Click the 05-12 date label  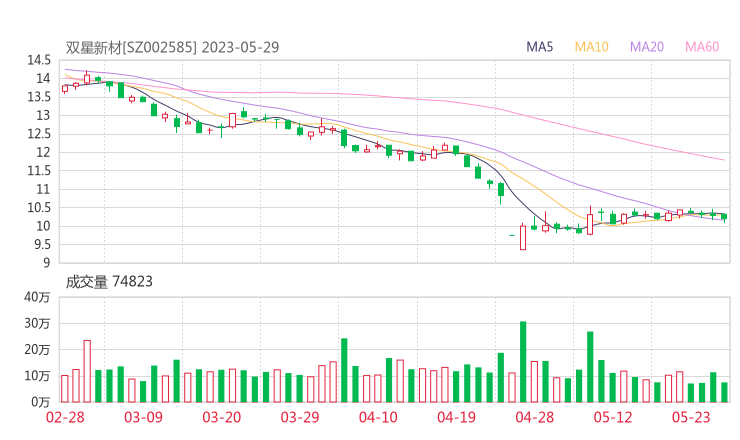click(x=613, y=417)
